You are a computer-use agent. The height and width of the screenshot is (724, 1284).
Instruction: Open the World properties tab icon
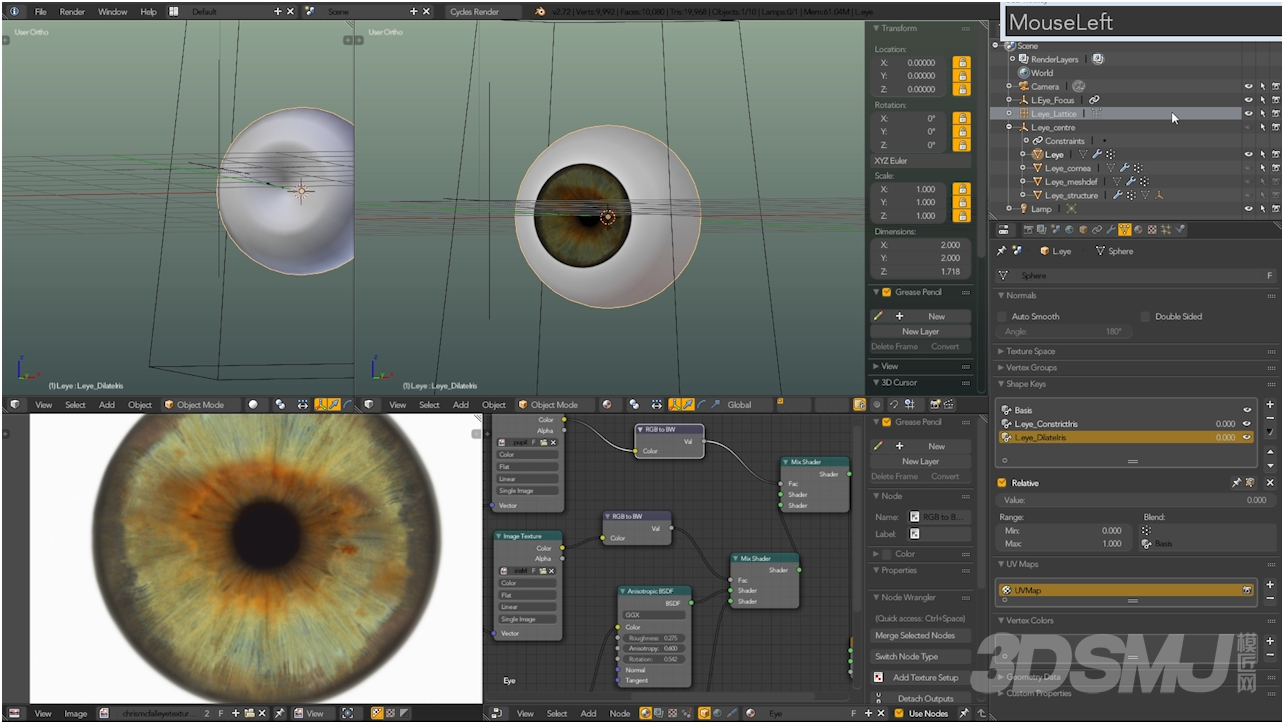click(1069, 229)
